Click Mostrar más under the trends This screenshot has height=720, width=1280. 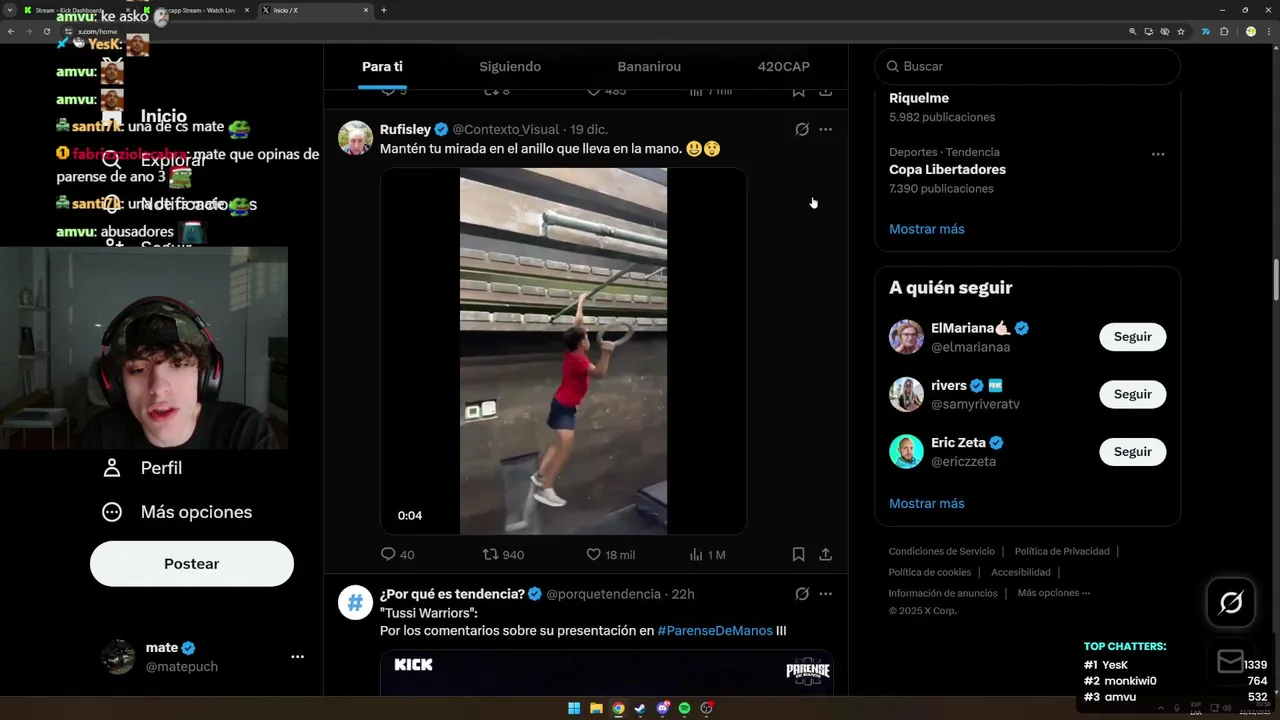[x=927, y=229]
